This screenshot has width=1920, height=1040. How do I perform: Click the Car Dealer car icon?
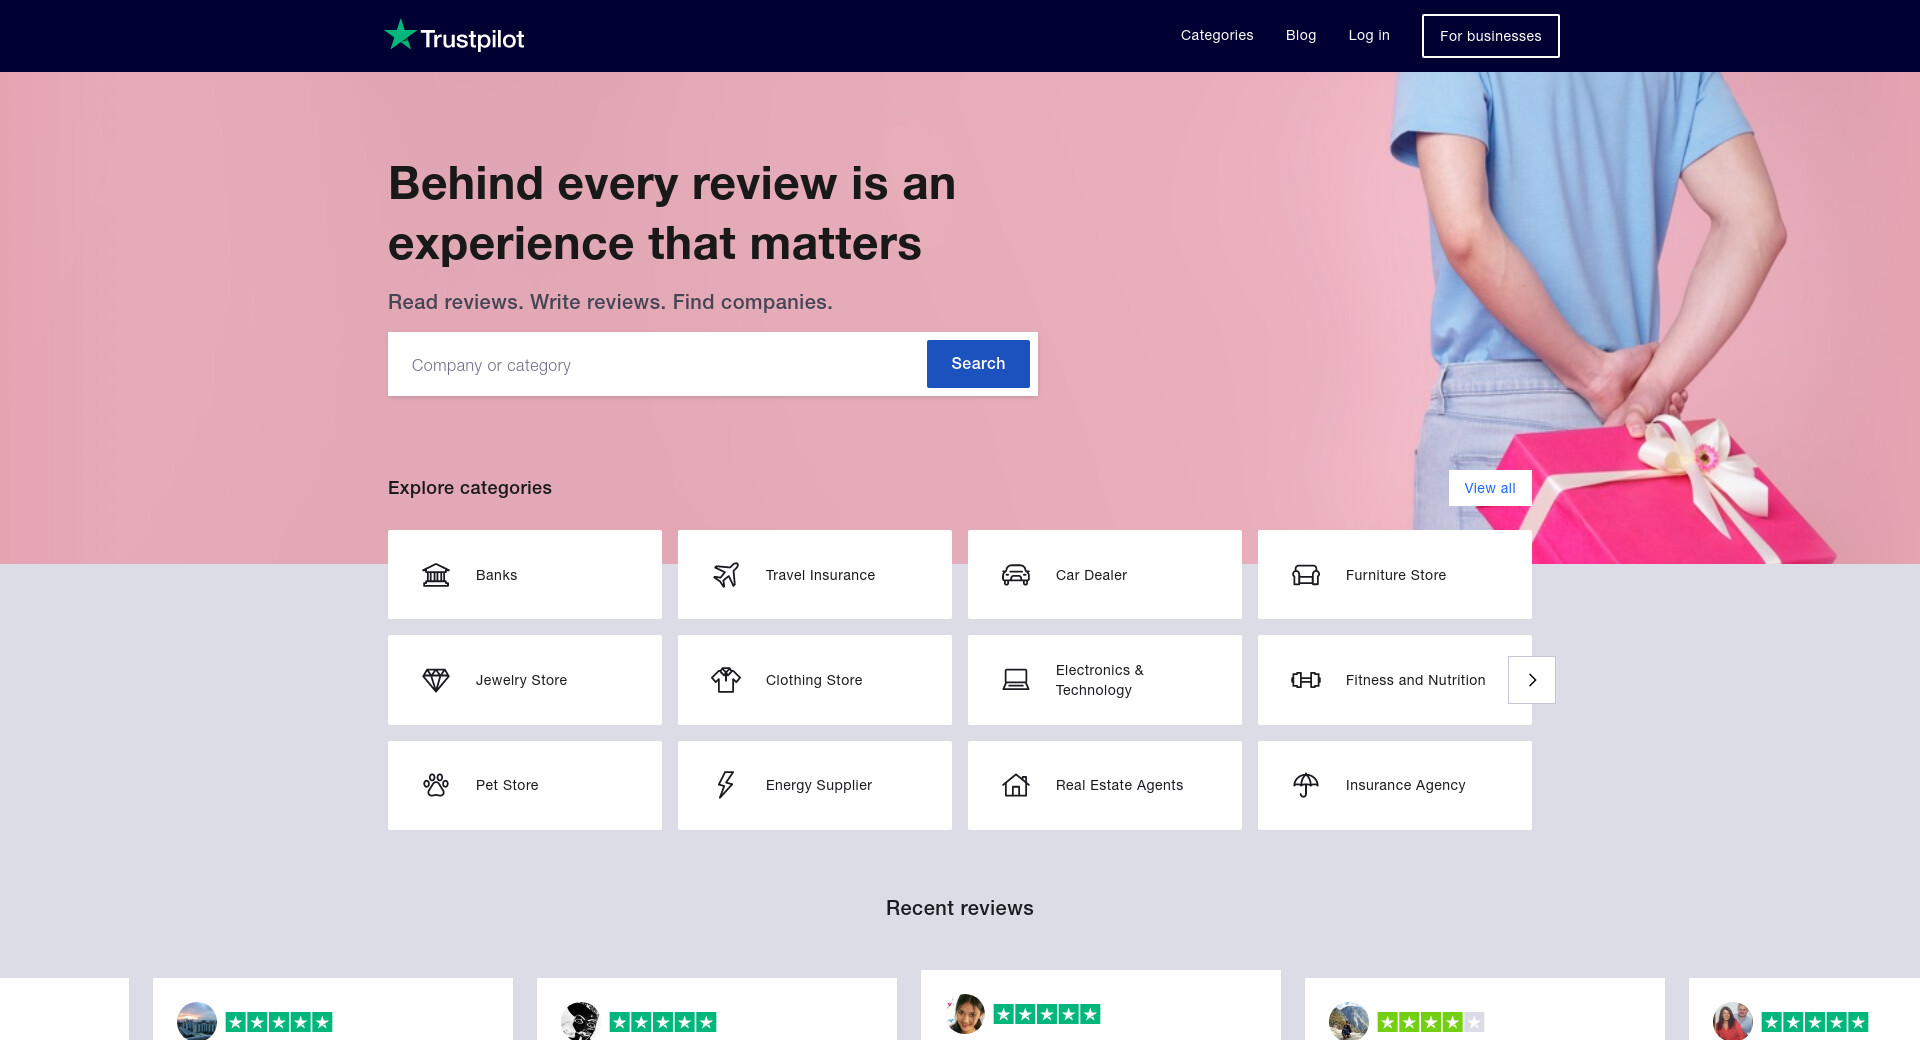click(1016, 575)
